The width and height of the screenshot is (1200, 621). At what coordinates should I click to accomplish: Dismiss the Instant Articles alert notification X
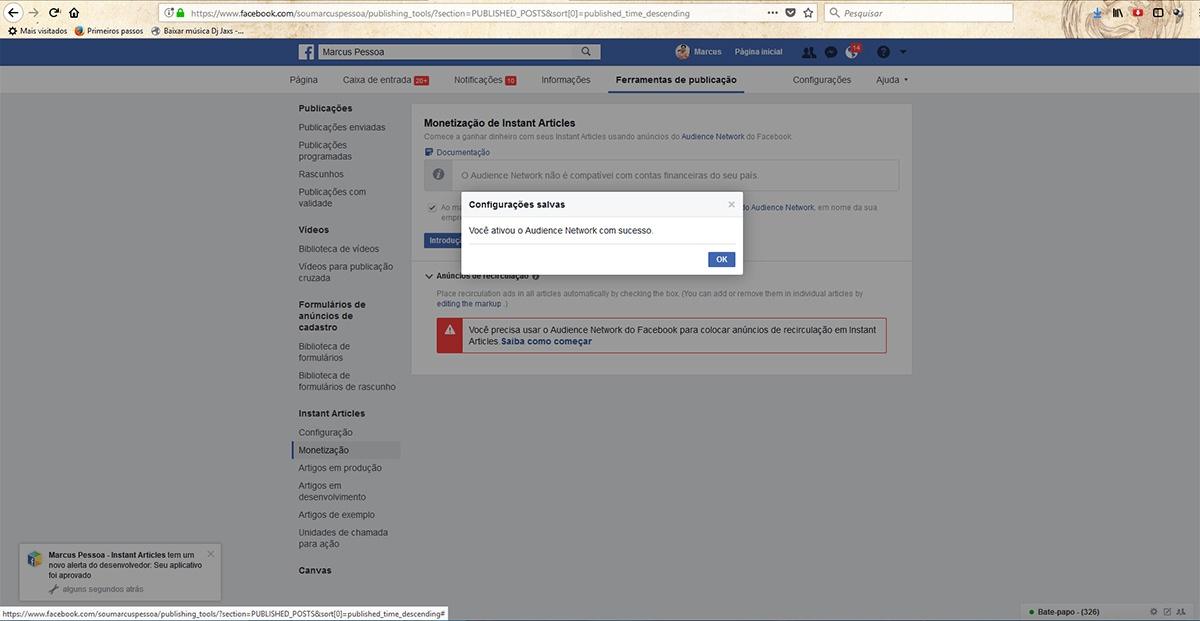(210, 553)
